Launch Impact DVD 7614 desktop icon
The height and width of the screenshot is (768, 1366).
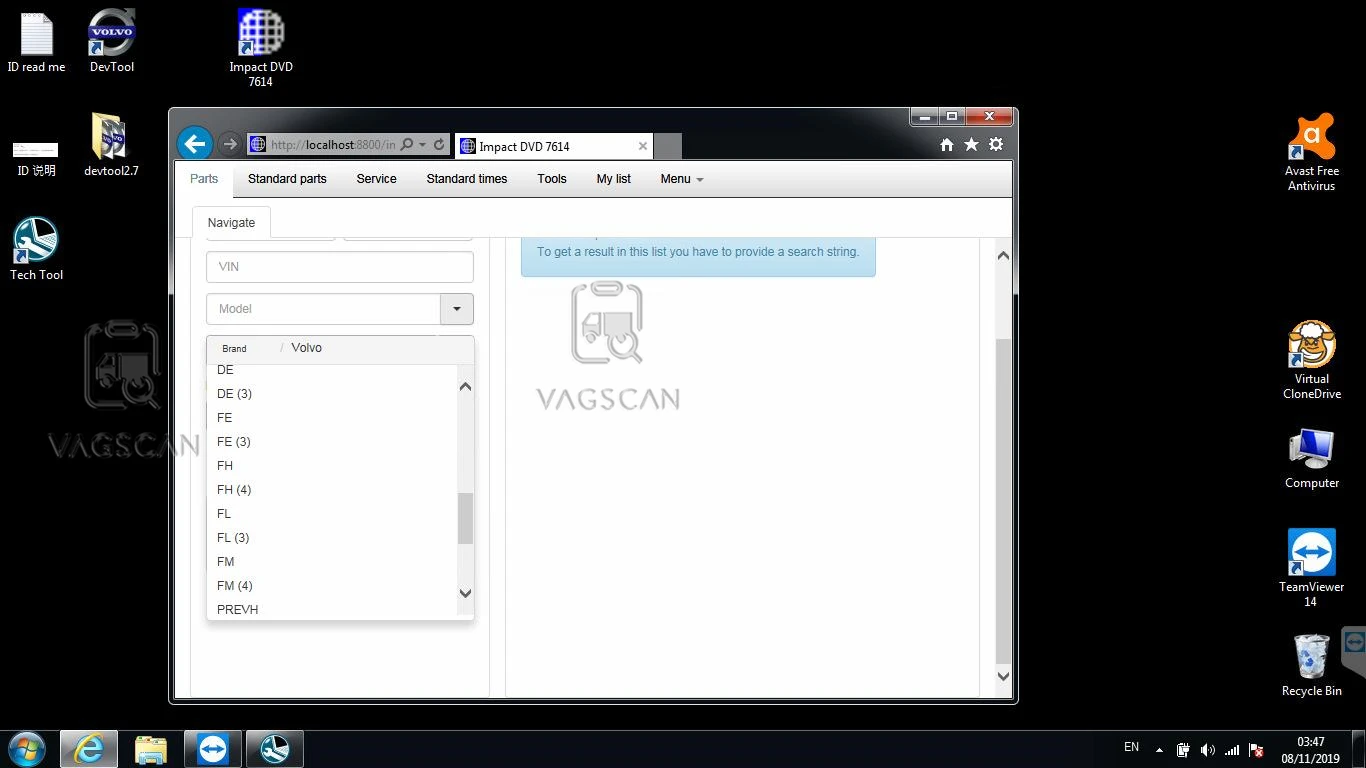[x=261, y=48]
